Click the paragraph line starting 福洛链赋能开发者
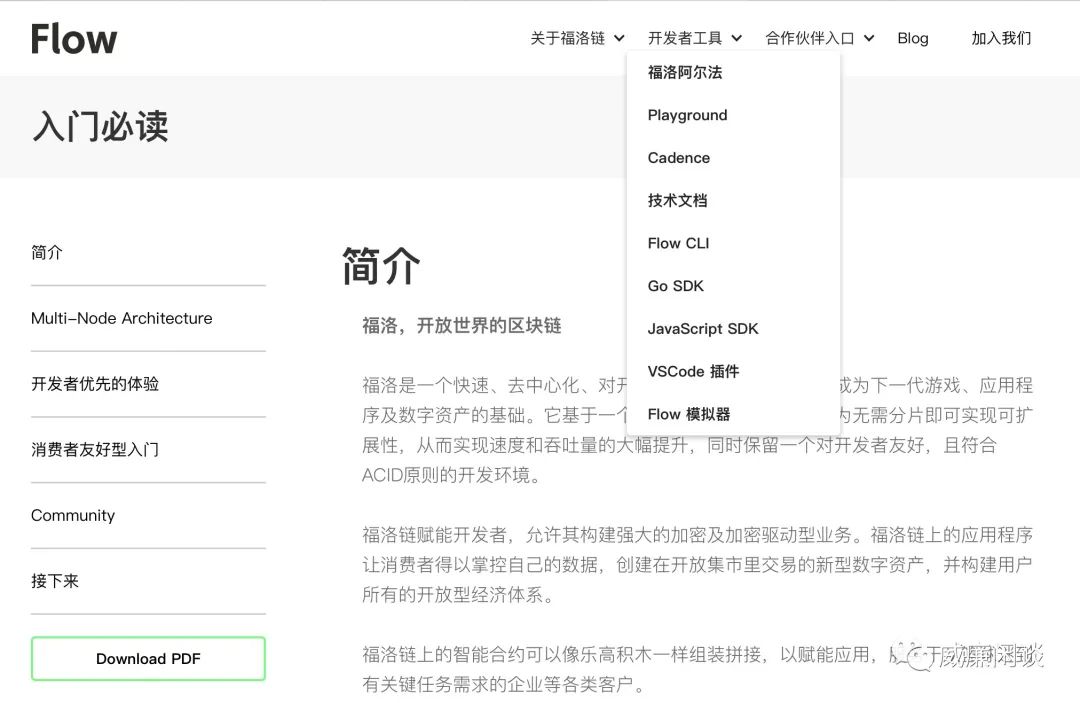Image resolution: width=1080 pixels, height=703 pixels. tap(698, 535)
